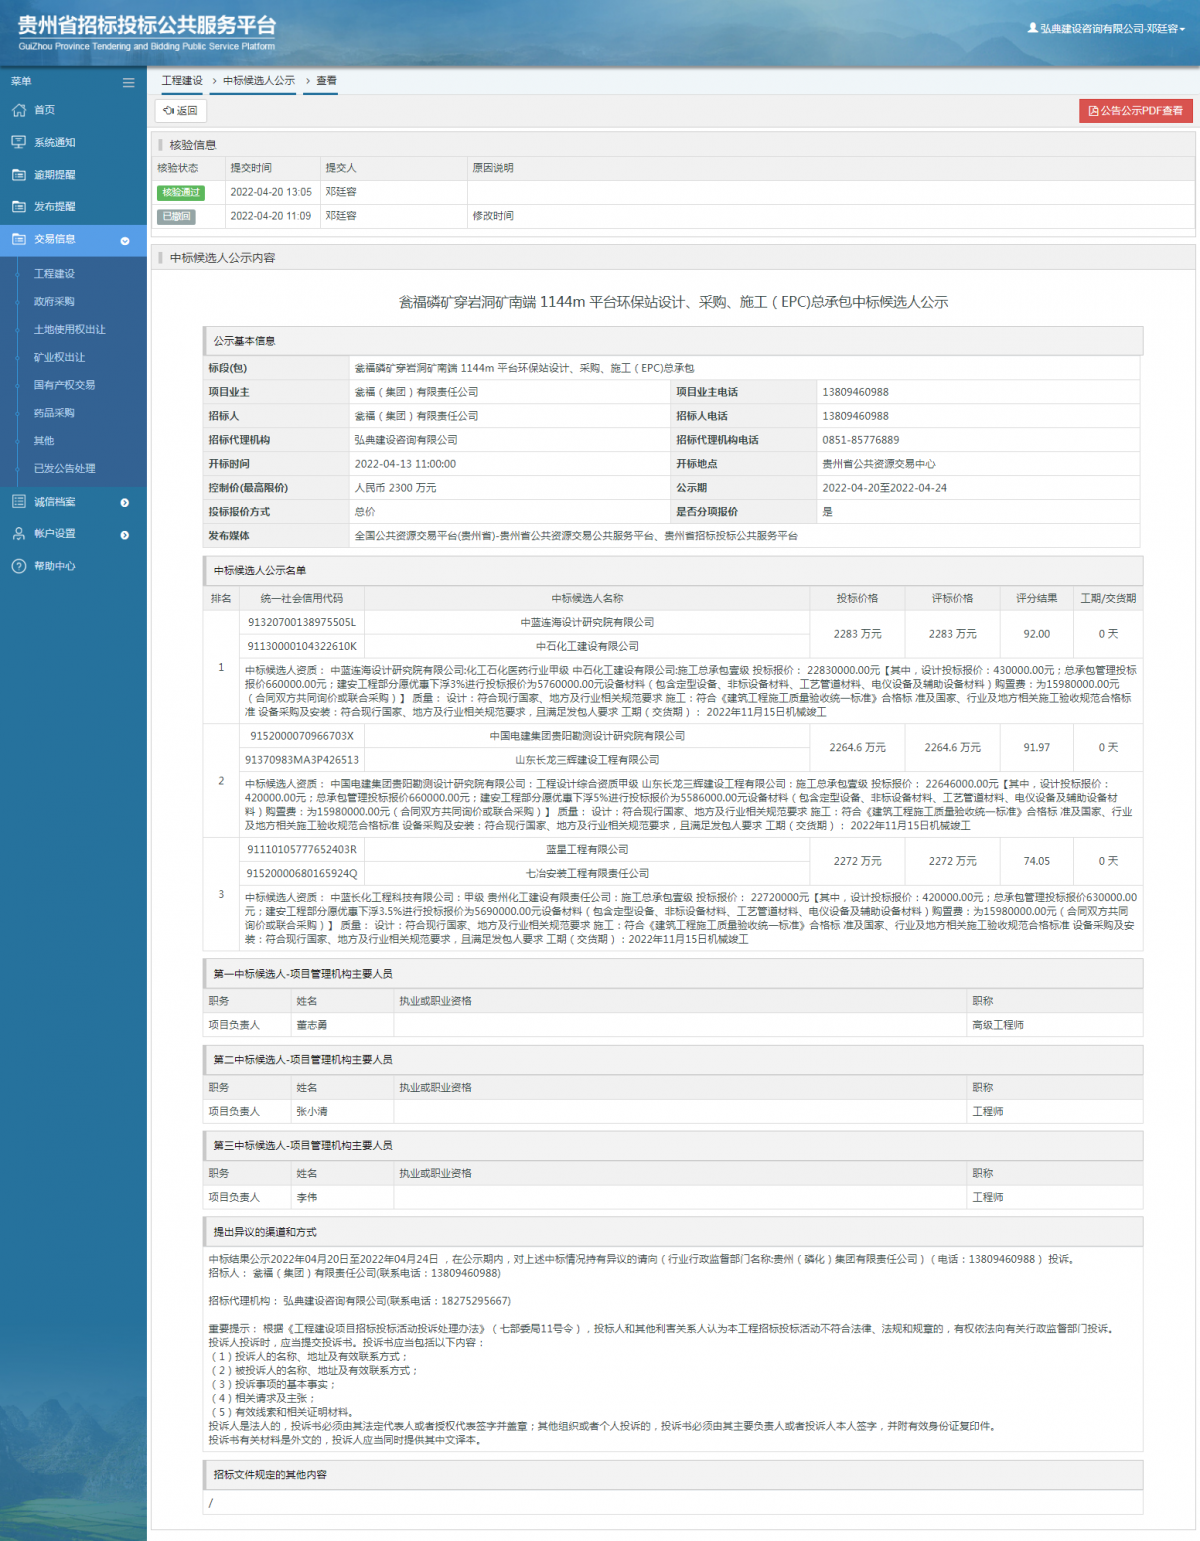Click the user avatar icon in the header
Viewport: 1200px width, 1541px height.
click(x=1032, y=28)
